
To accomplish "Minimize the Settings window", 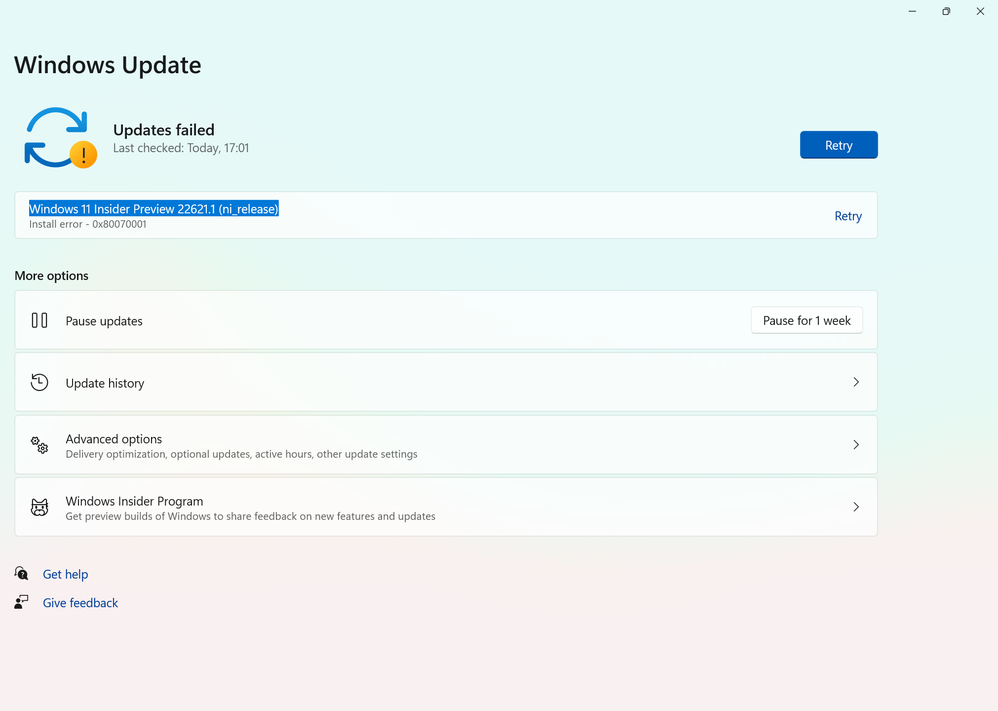I will 912,11.
